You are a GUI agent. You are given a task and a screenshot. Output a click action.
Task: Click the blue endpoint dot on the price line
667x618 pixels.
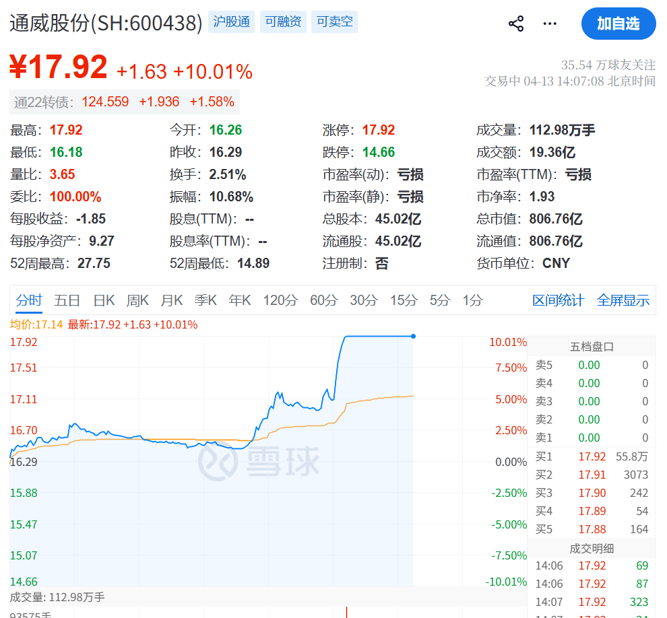[413, 336]
